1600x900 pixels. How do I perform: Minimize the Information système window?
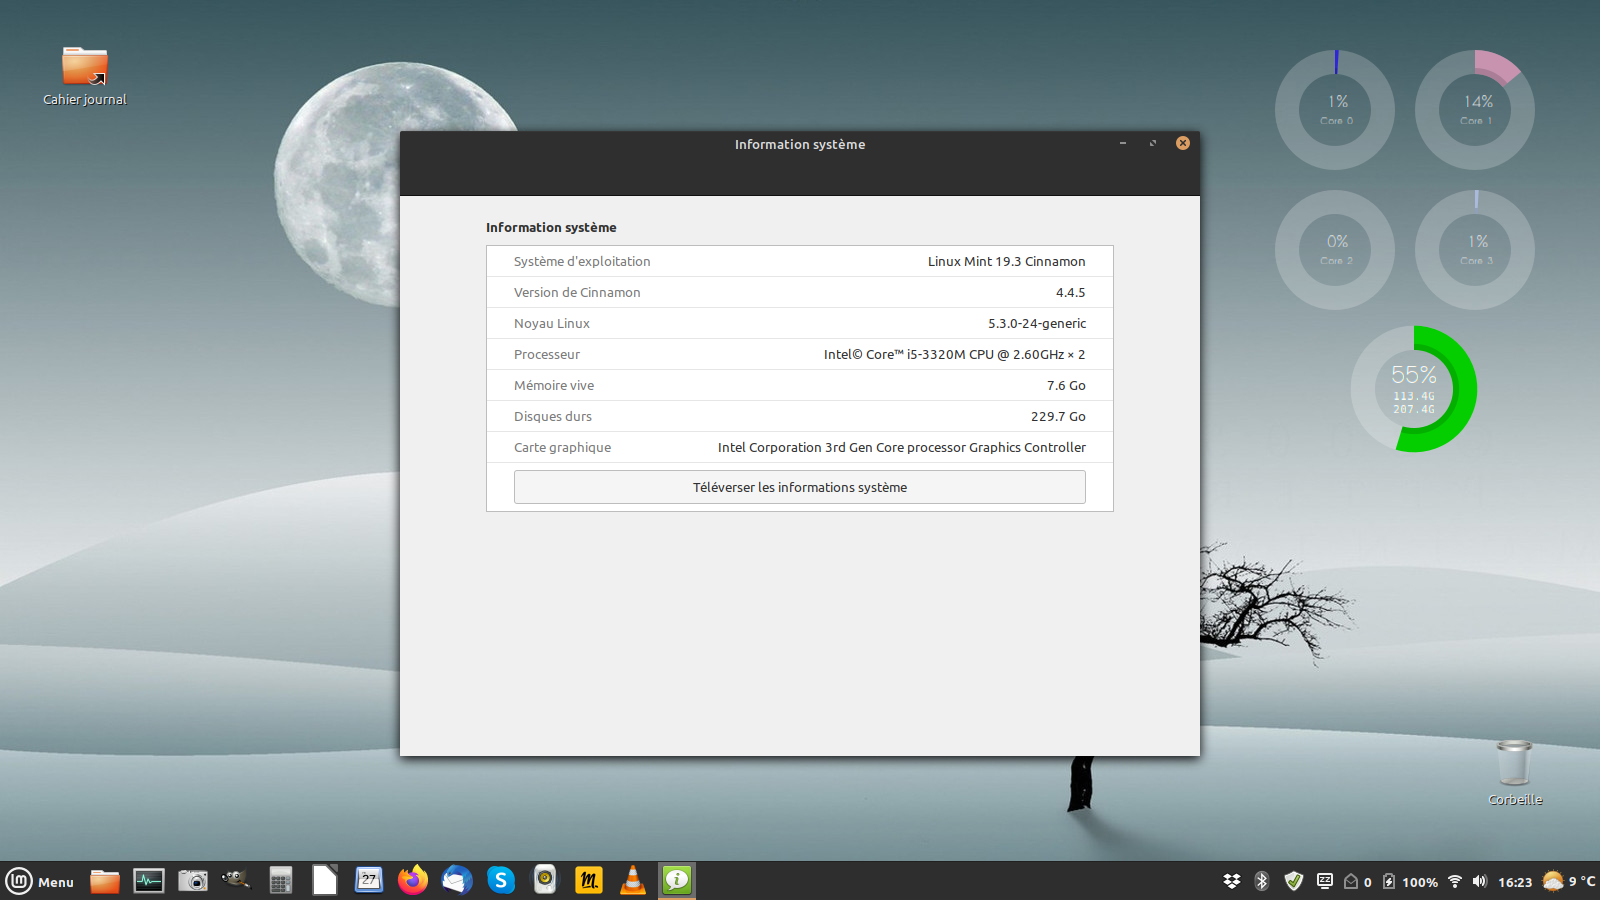[x=1123, y=143]
